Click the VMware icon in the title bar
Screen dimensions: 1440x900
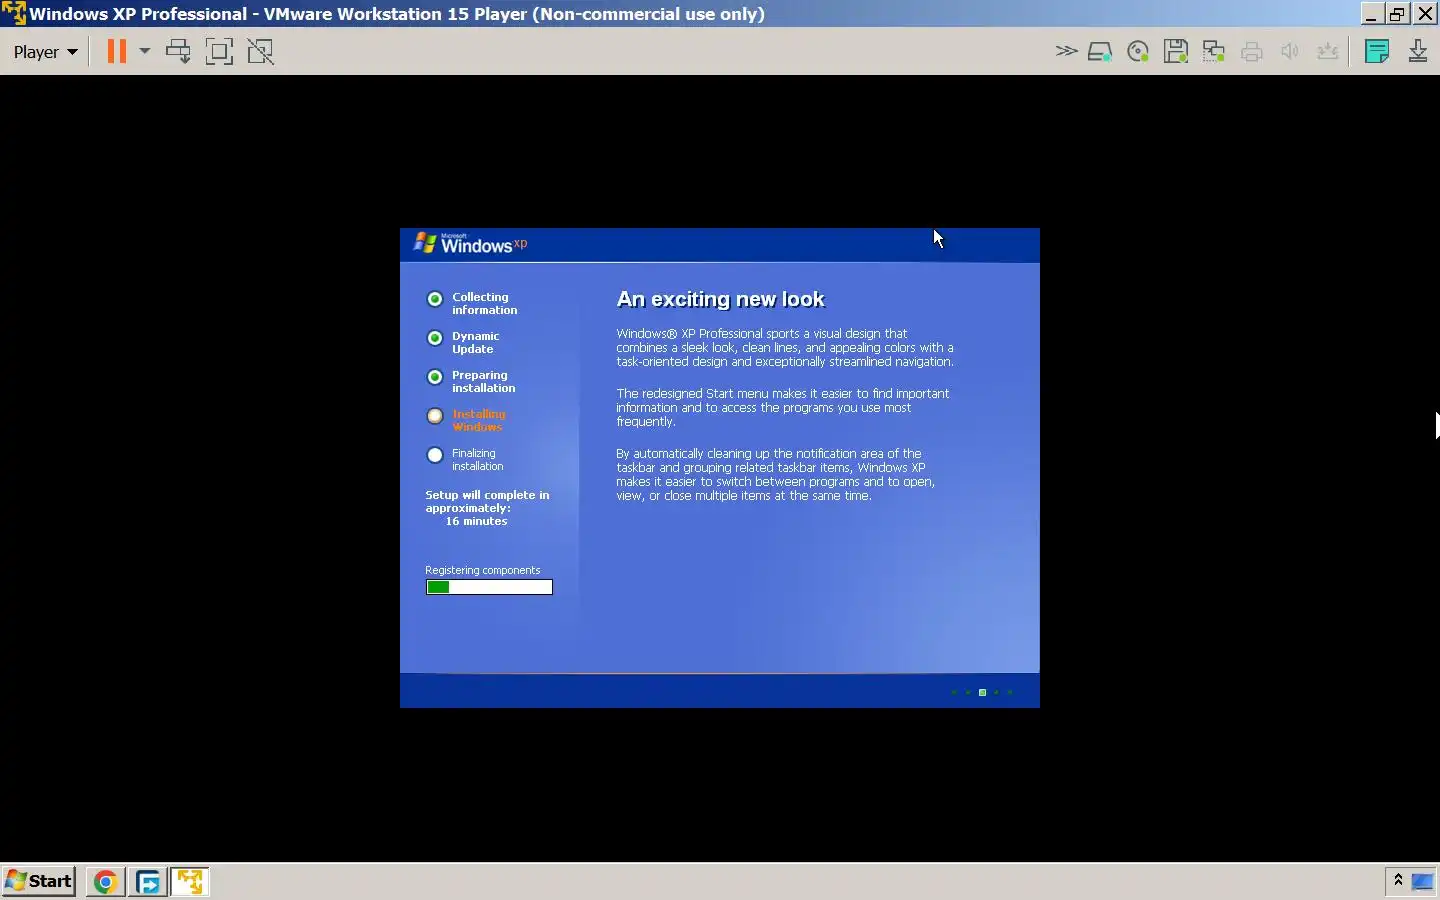(x=14, y=14)
